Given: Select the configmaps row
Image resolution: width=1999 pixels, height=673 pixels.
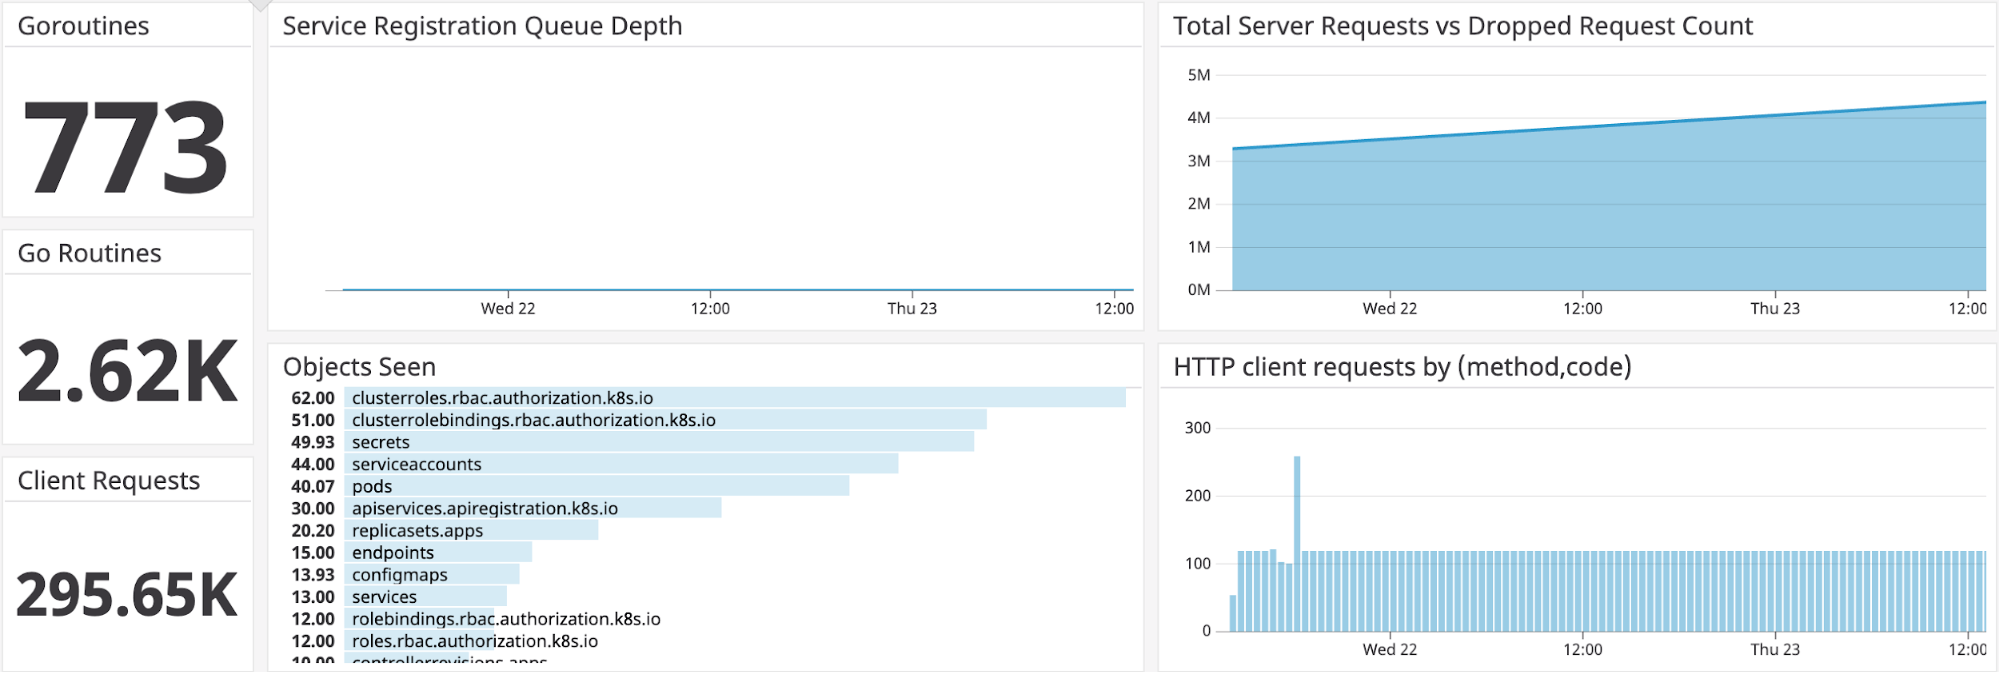Looking at the screenshot, I should (x=432, y=574).
